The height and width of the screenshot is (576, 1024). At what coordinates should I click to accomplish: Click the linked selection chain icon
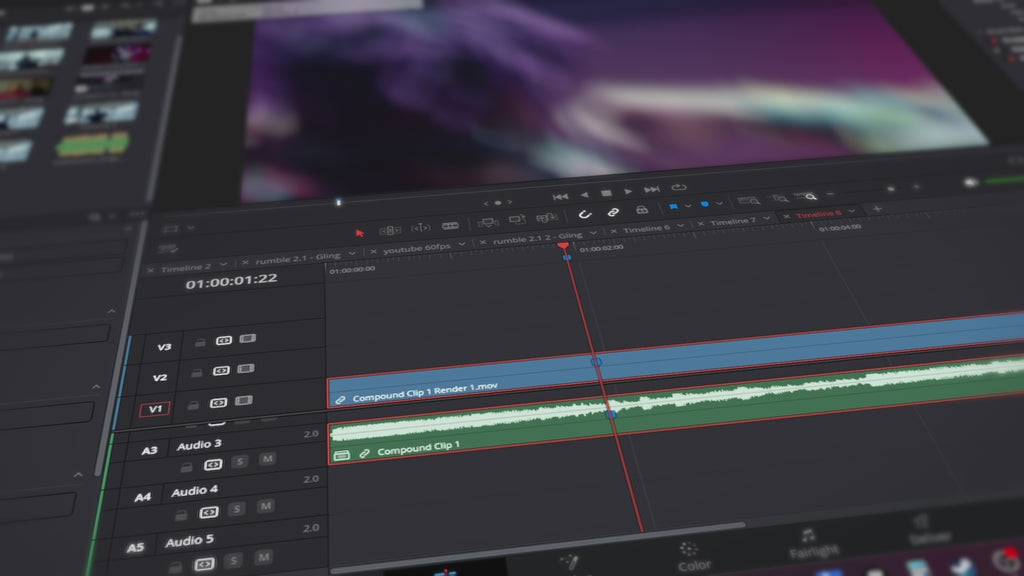614,211
